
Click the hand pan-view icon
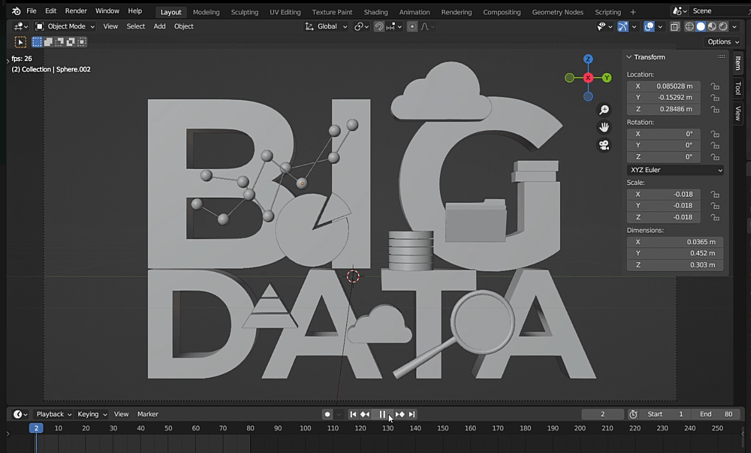click(604, 127)
